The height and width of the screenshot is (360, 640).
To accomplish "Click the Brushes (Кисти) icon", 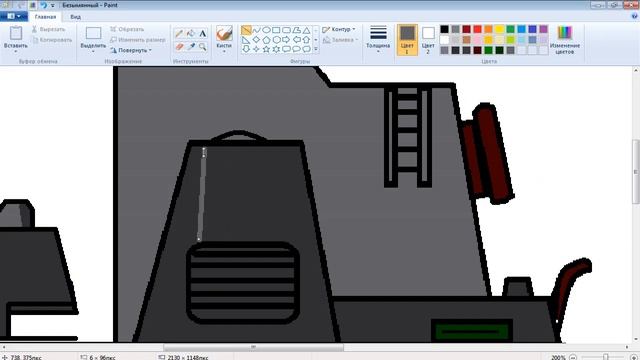I will click(x=224, y=33).
